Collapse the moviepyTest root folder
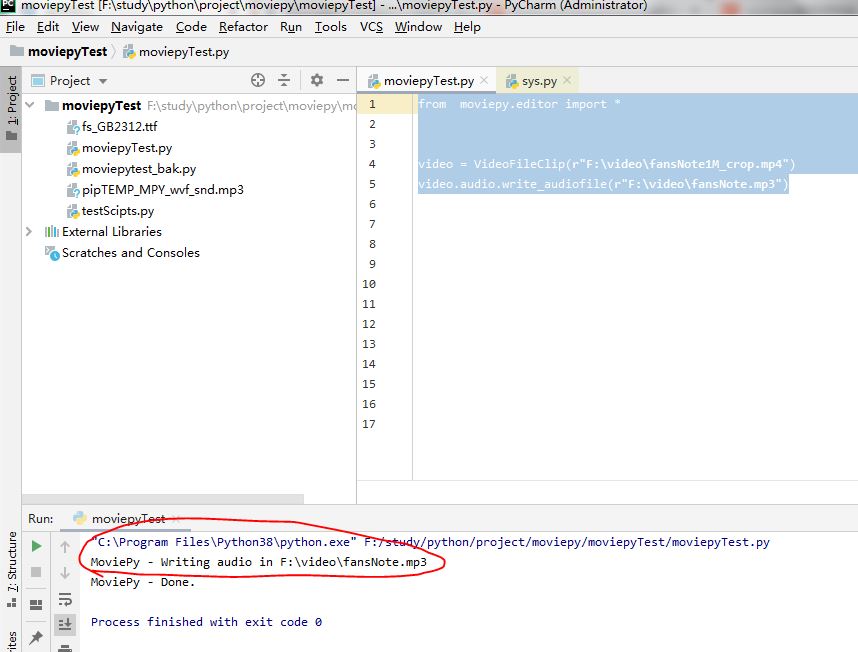The image size is (858, 652). (x=30, y=104)
